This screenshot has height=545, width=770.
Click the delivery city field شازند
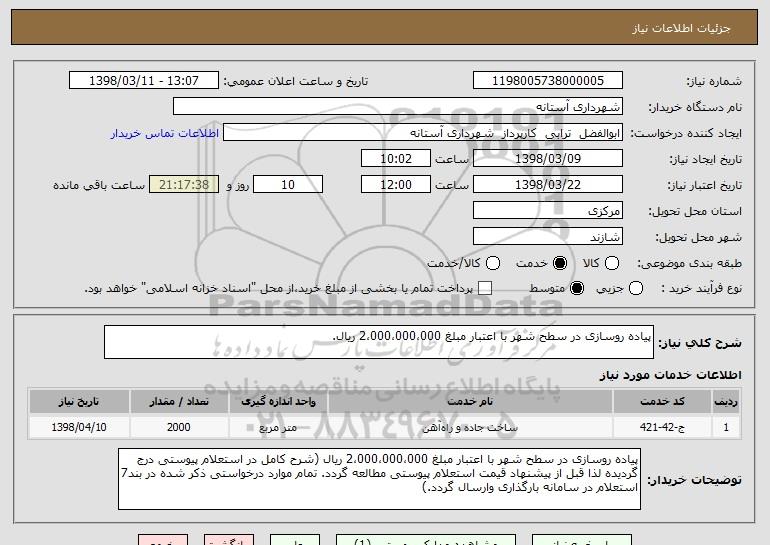548,237
